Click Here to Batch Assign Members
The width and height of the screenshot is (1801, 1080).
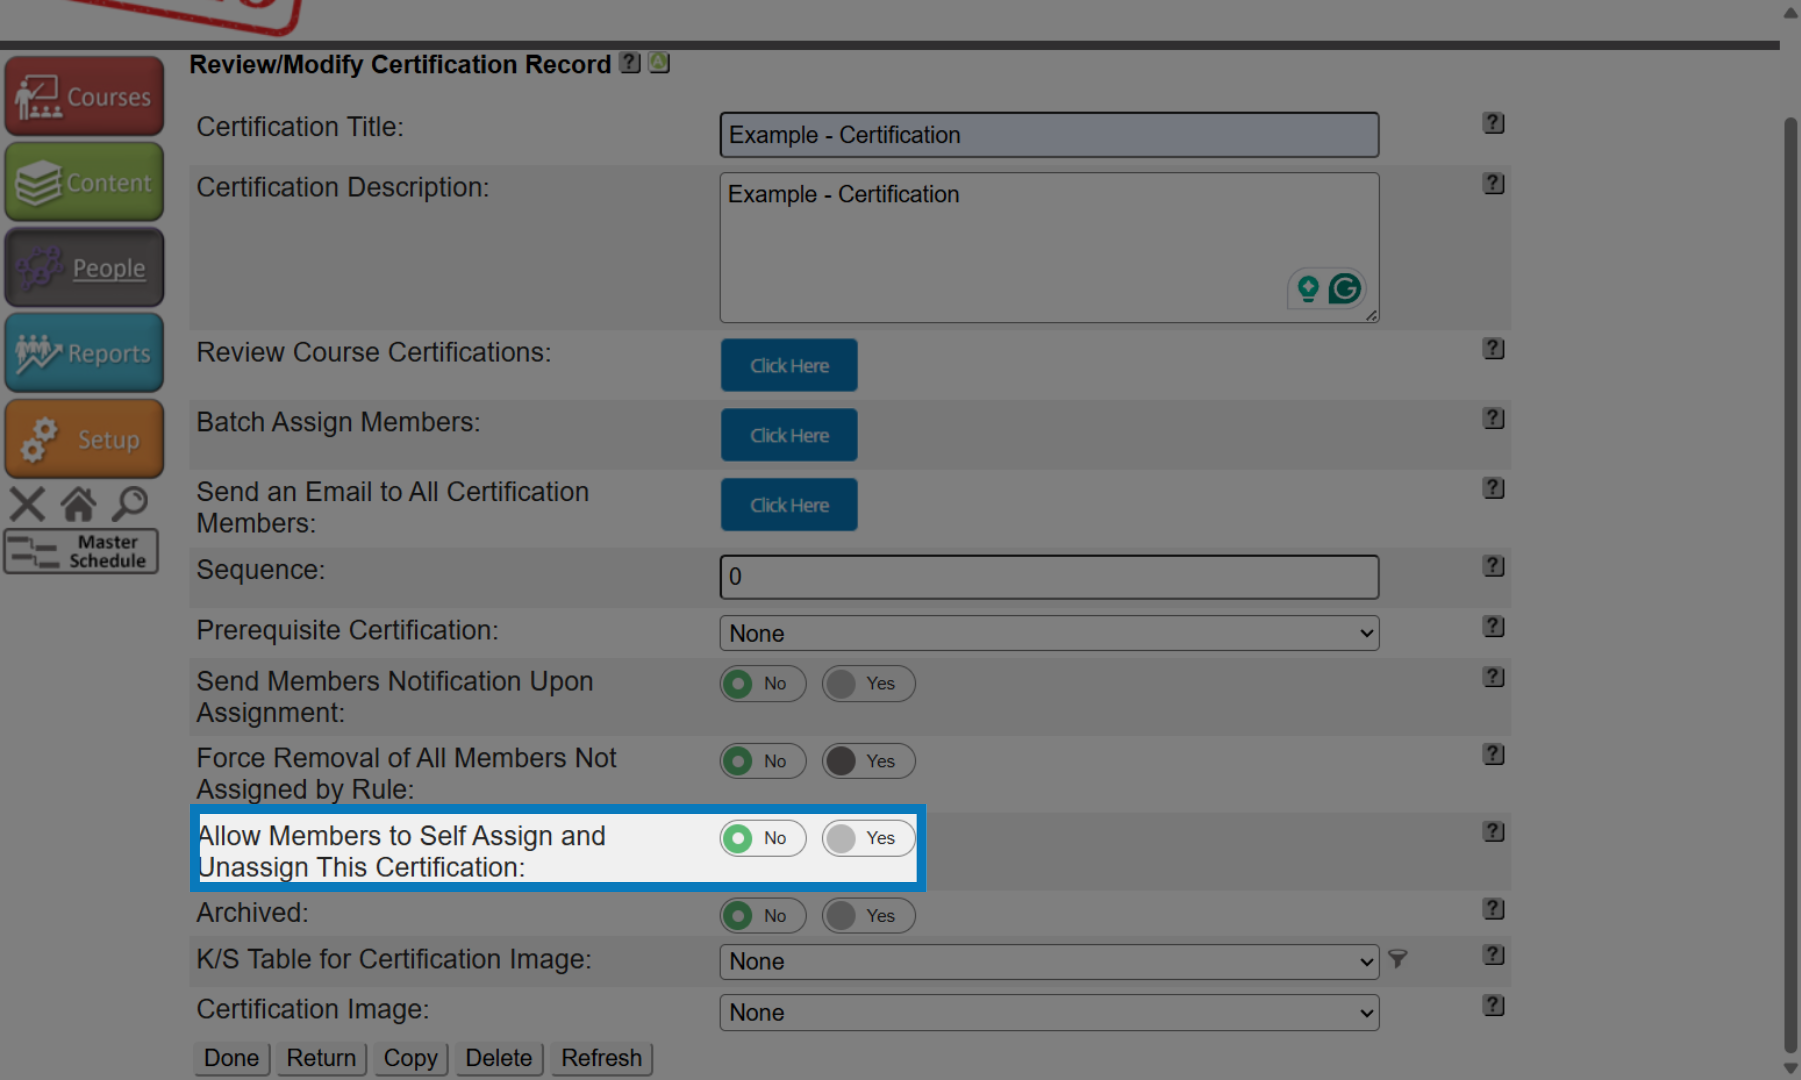pos(789,435)
